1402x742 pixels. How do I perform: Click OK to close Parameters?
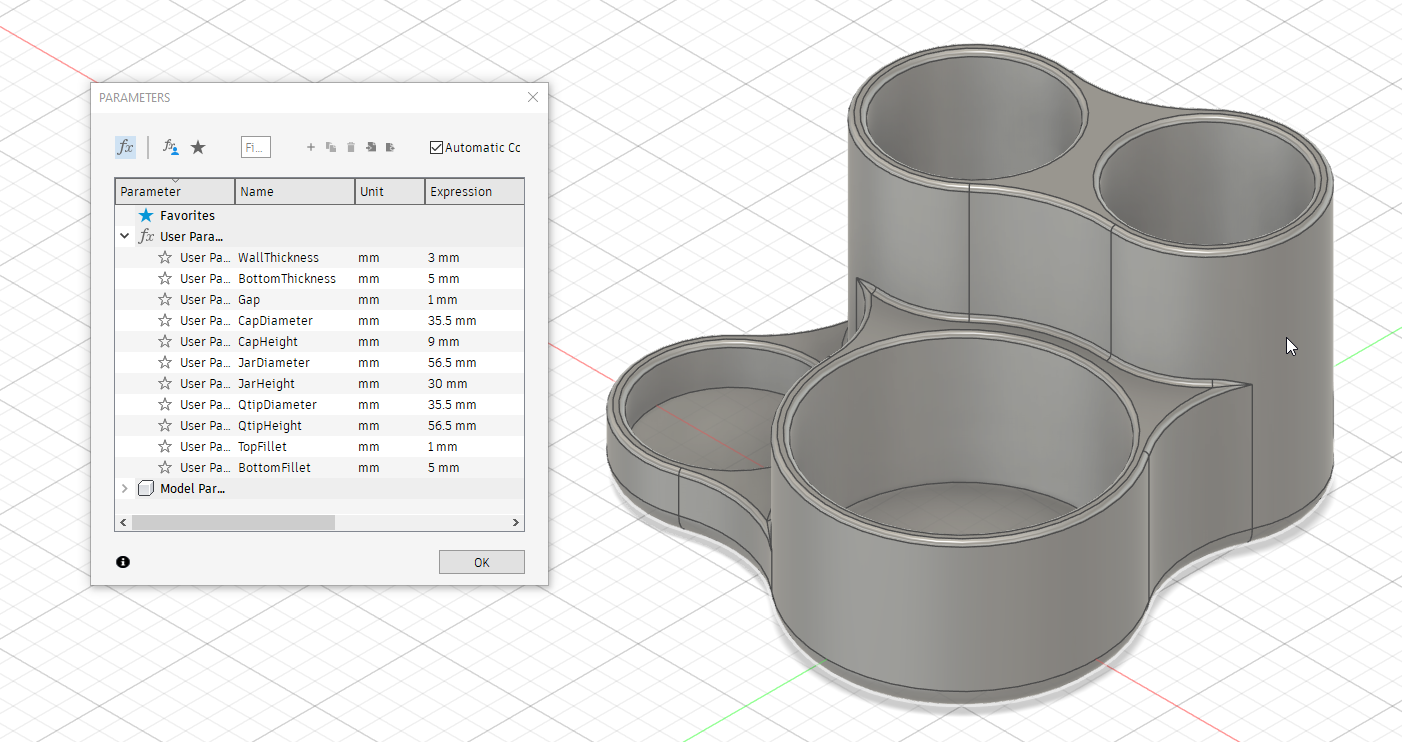[x=481, y=562]
